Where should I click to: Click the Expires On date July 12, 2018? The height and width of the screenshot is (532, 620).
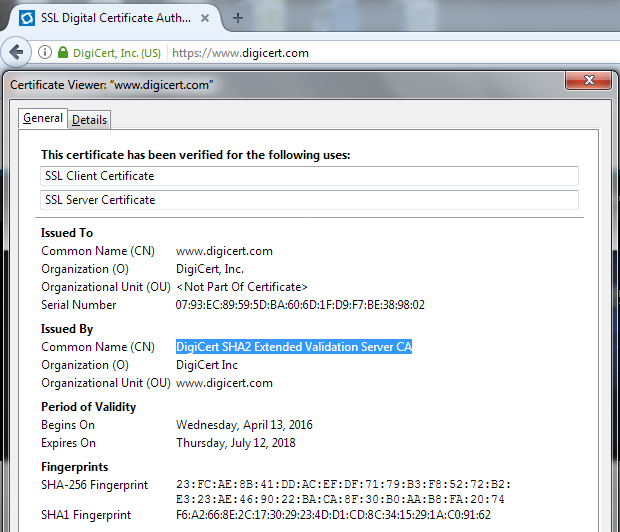236,443
